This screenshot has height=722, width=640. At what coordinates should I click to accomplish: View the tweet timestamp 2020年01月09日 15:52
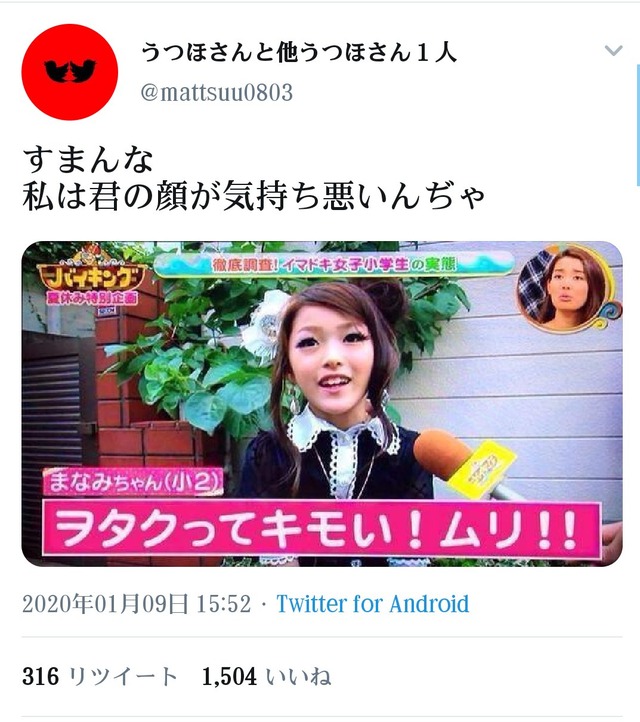click(x=136, y=604)
